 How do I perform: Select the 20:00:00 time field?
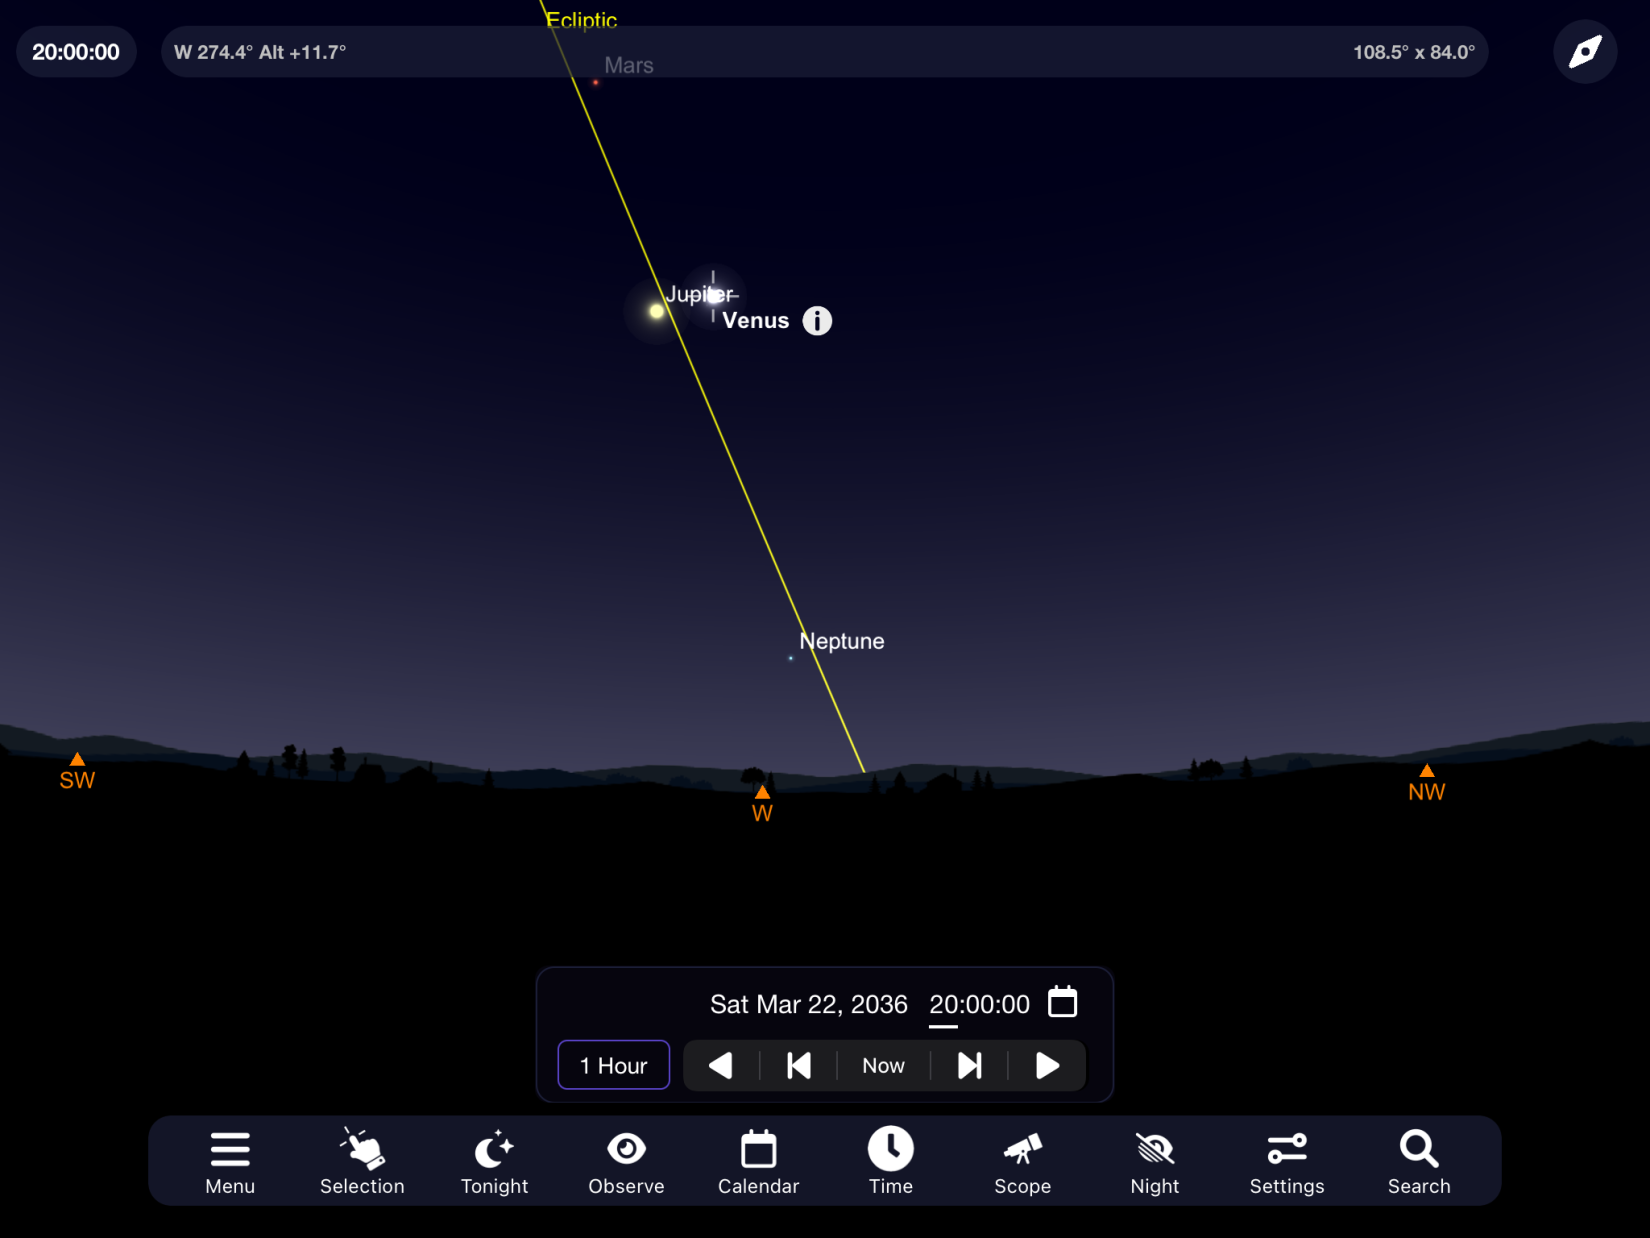[979, 1005]
